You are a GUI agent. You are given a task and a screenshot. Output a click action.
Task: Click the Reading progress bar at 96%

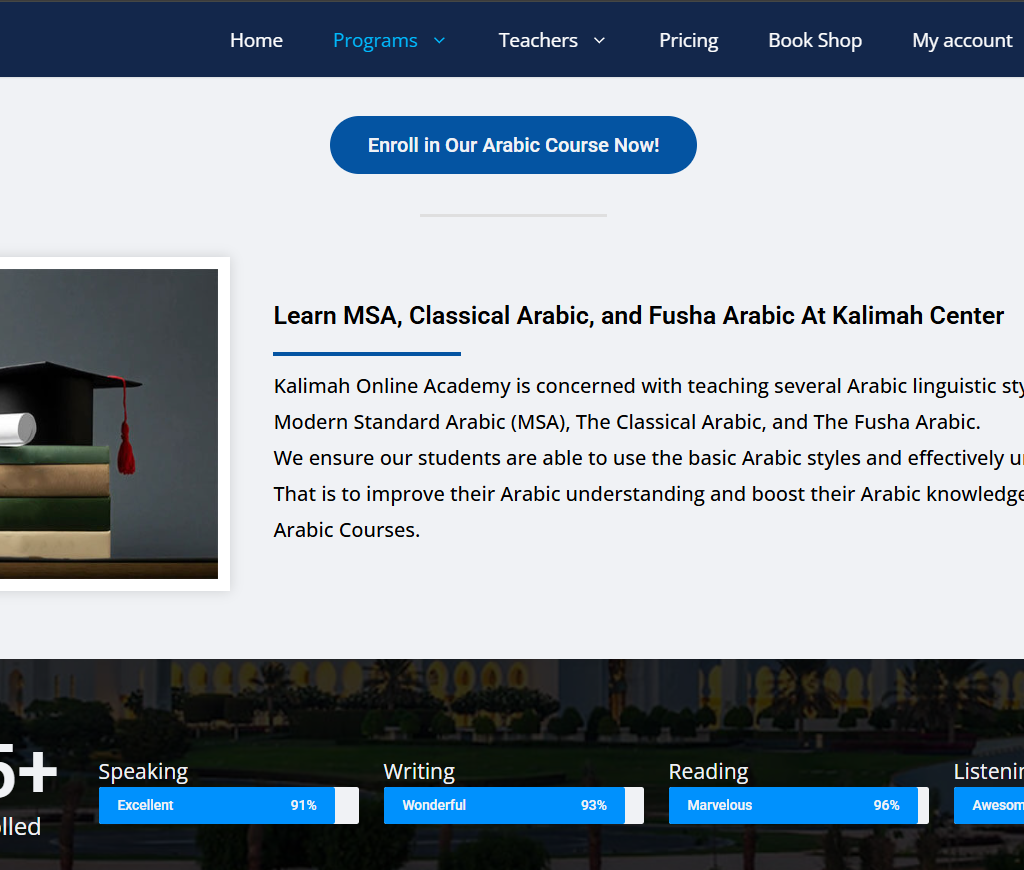click(x=798, y=805)
